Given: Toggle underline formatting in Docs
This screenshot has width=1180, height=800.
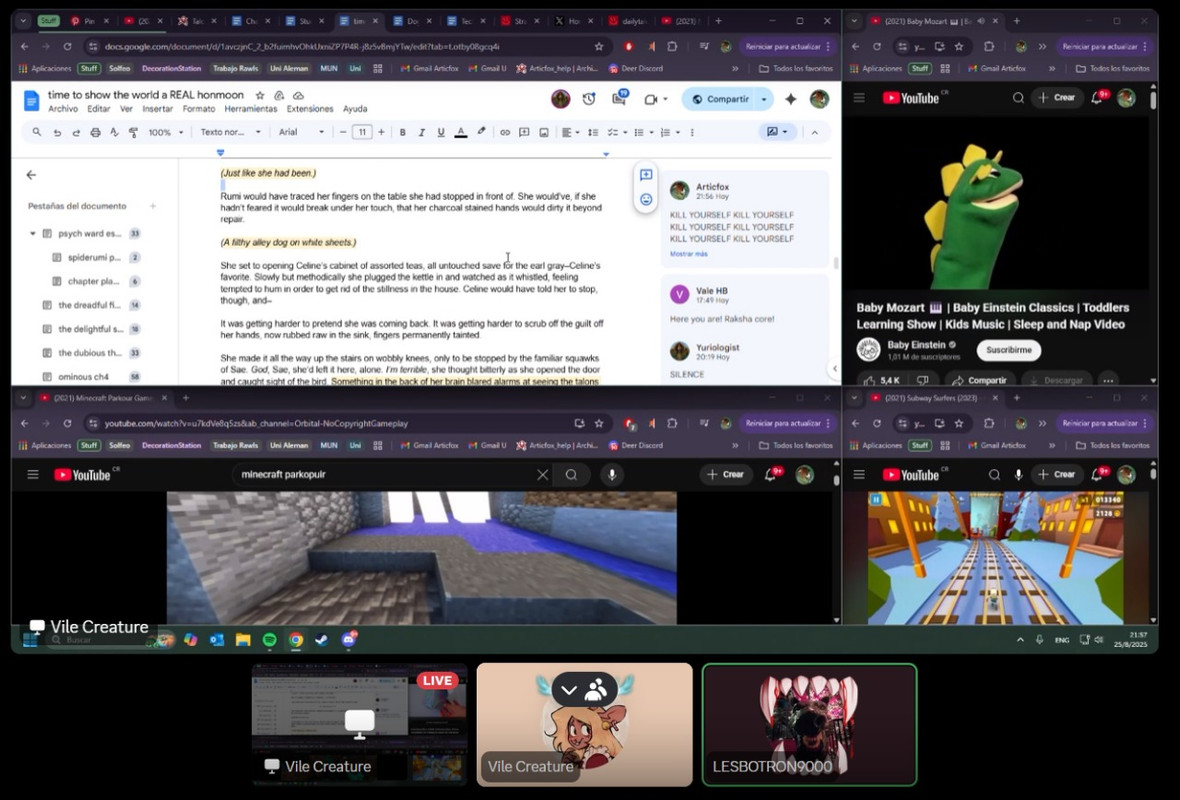Looking at the screenshot, I should [x=441, y=132].
